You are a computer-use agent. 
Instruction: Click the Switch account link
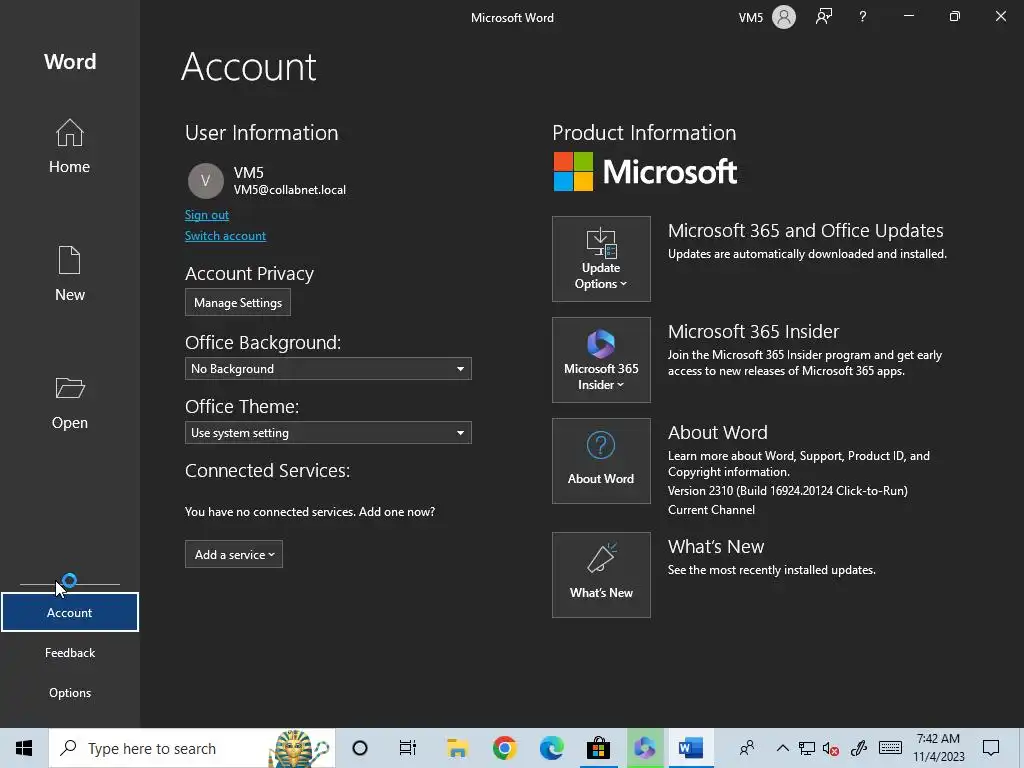click(225, 236)
